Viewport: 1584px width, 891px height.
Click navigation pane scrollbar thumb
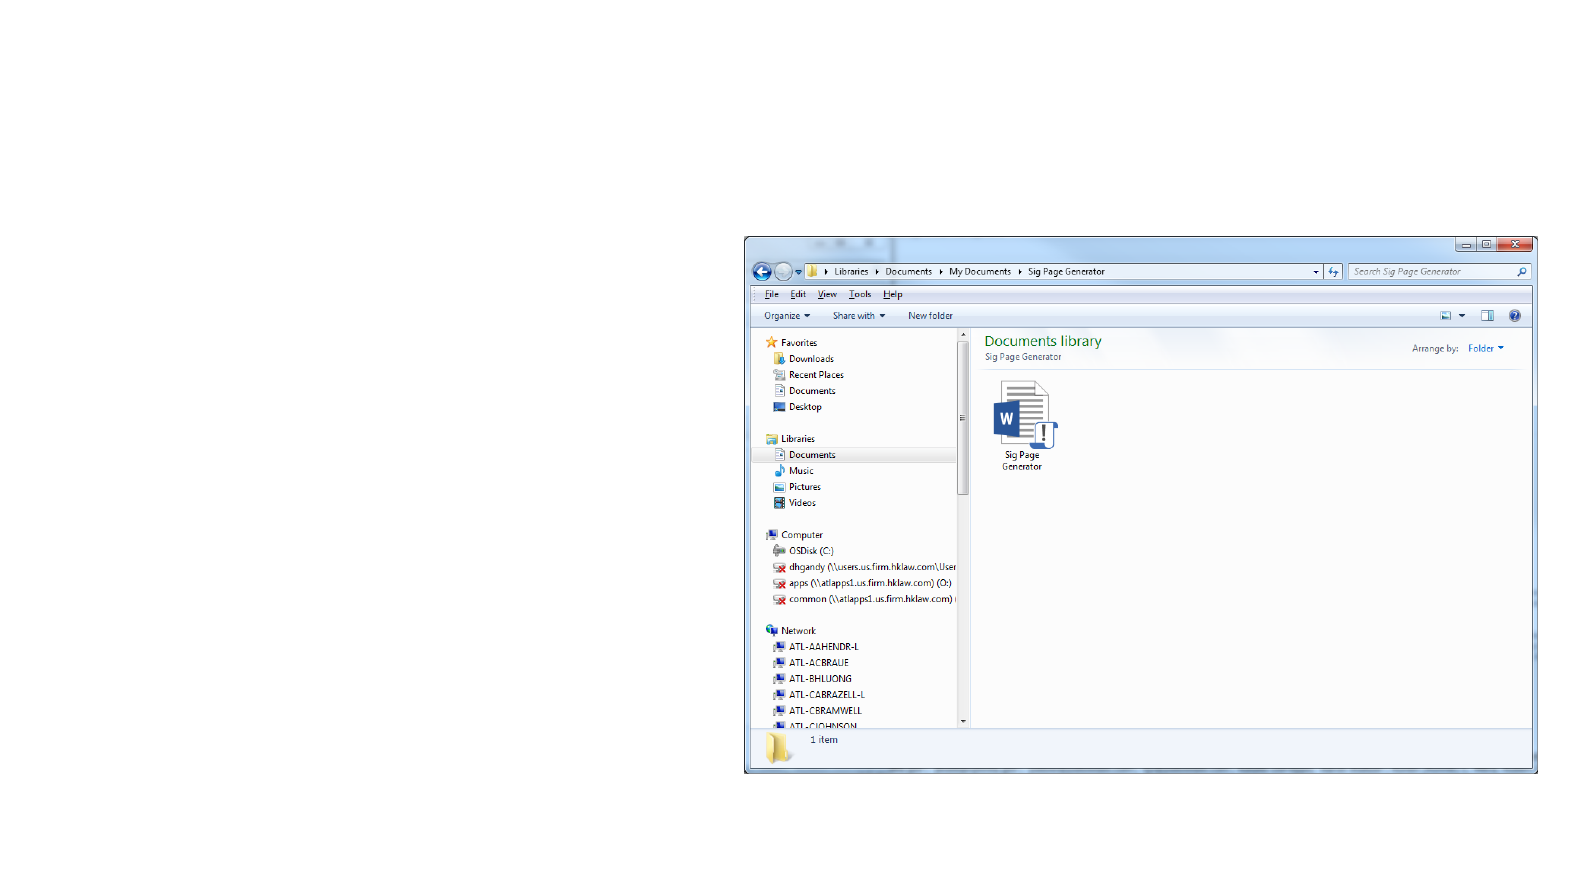[963, 418]
